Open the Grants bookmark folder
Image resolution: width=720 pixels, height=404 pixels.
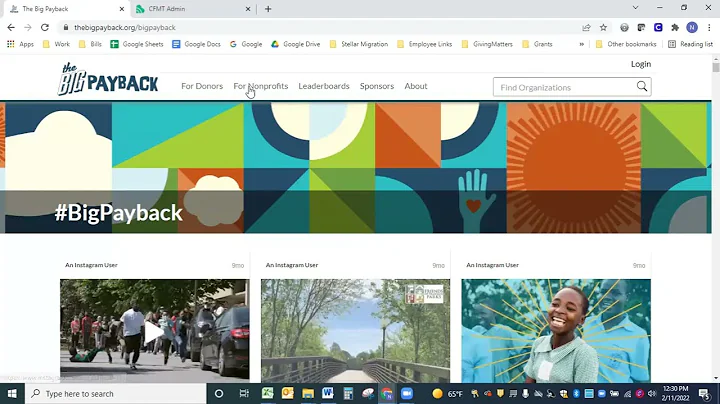[x=537, y=44]
